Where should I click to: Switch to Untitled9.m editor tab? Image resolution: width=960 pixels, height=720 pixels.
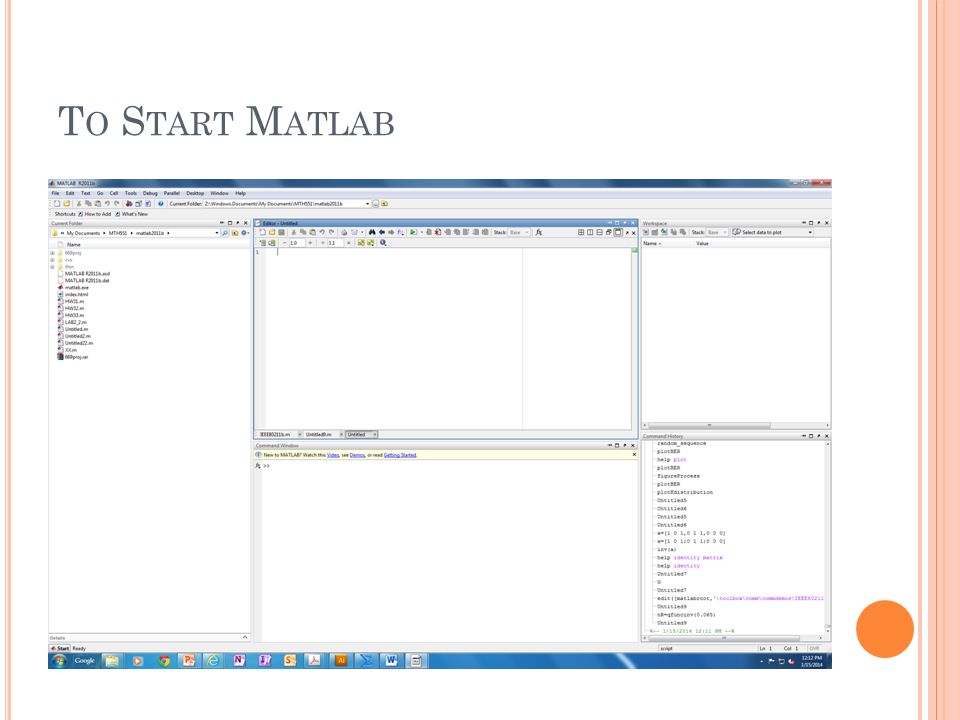coord(318,434)
